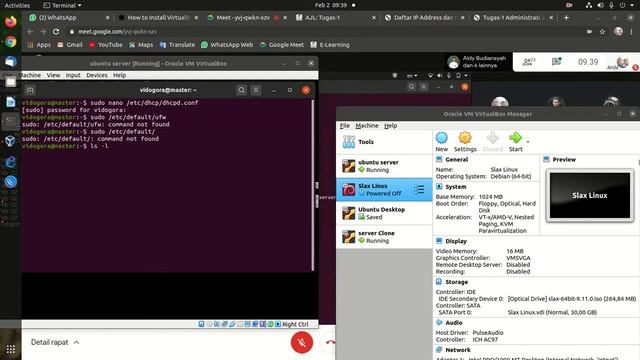The image size is (640, 360).
Task: Click new tab icon in guest terminal
Action: (x=30, y=90)
